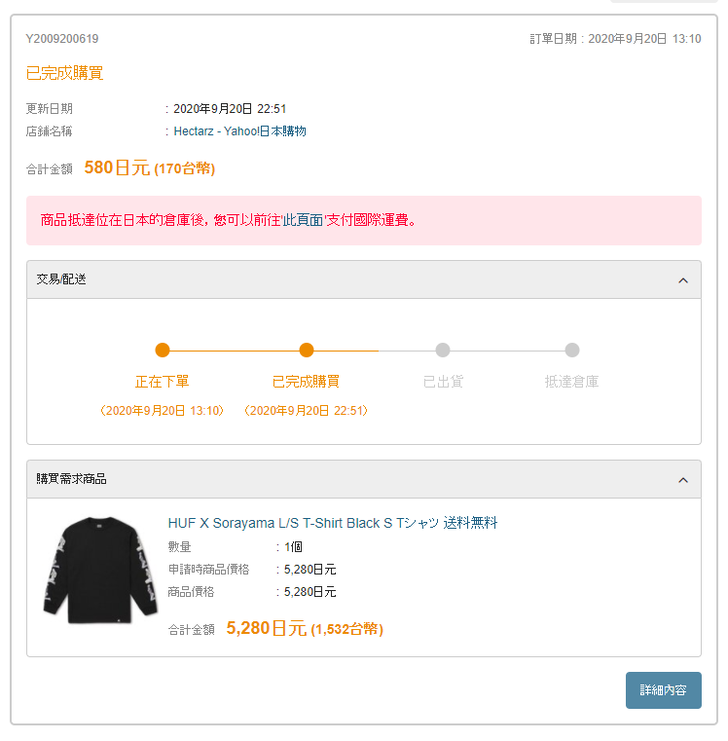728x741 pixels.
Task: Click the 抵達倉庫 step label
Action: 572,382
